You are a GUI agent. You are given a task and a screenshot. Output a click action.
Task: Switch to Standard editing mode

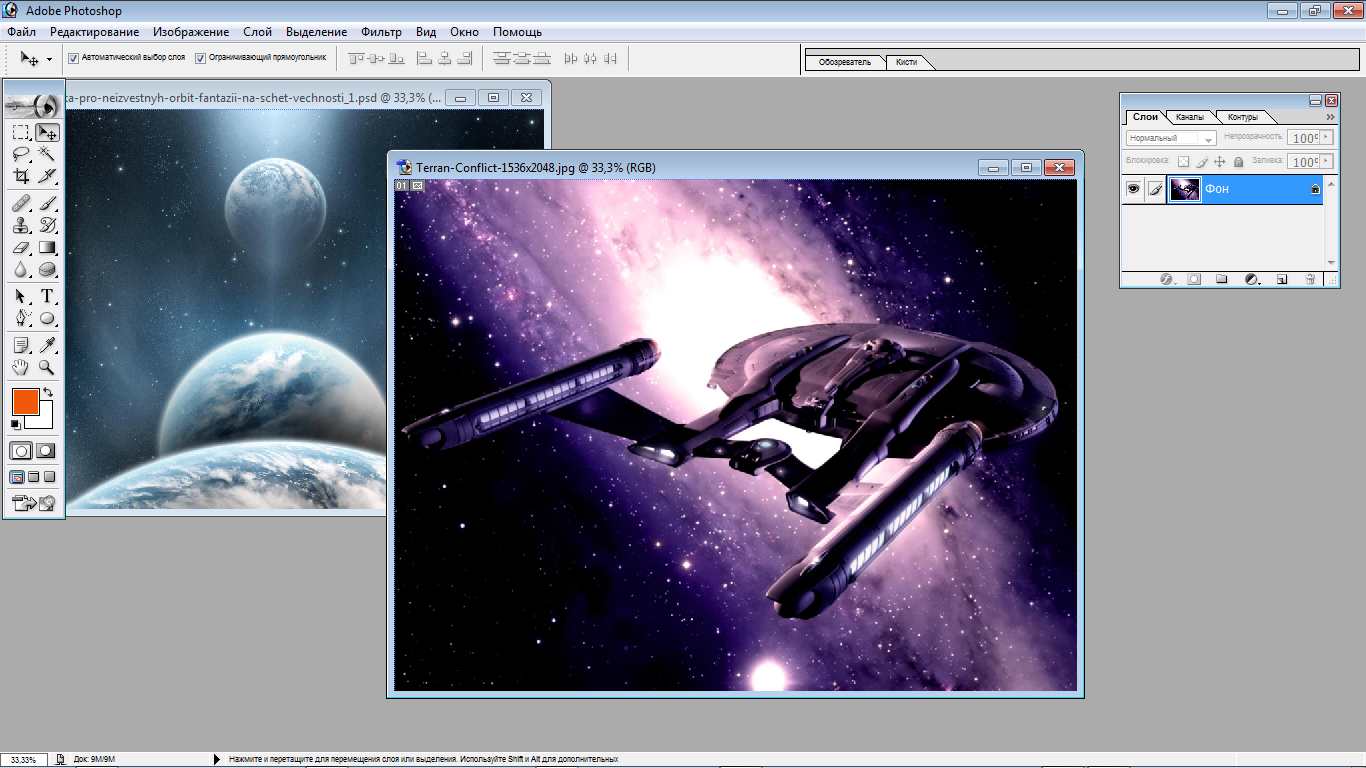[x=21, y=451]
